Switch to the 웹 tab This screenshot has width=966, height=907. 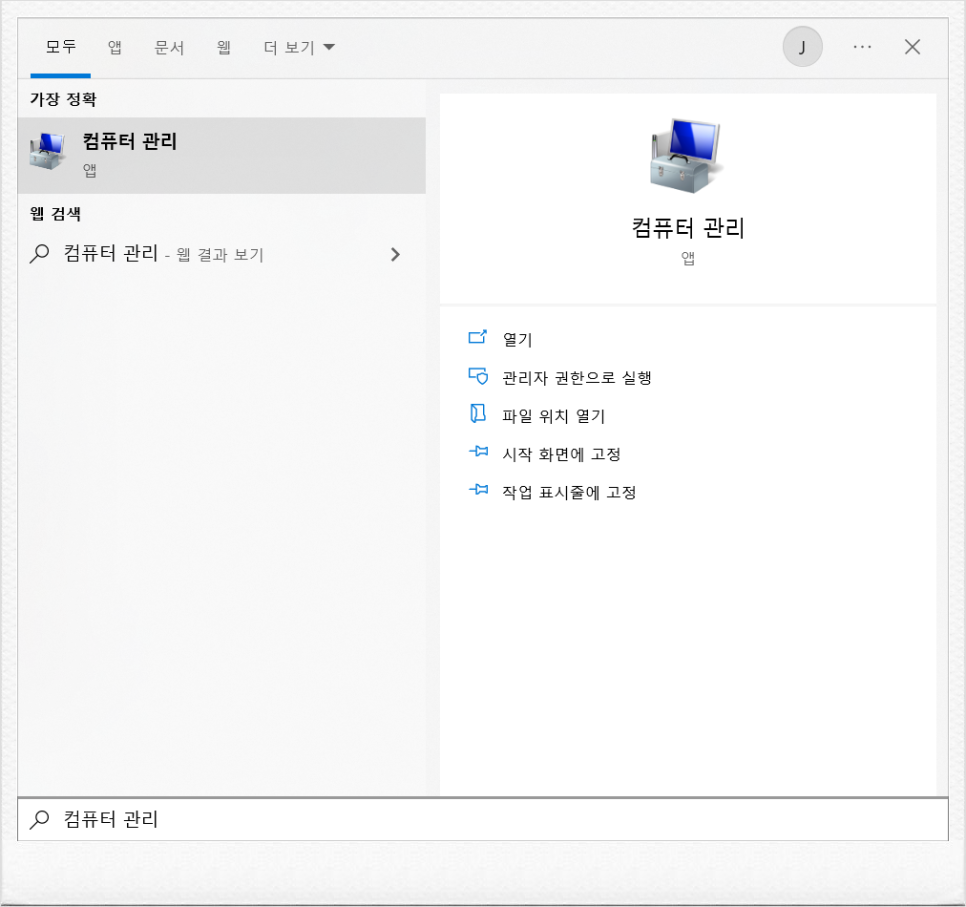(224, 47)
